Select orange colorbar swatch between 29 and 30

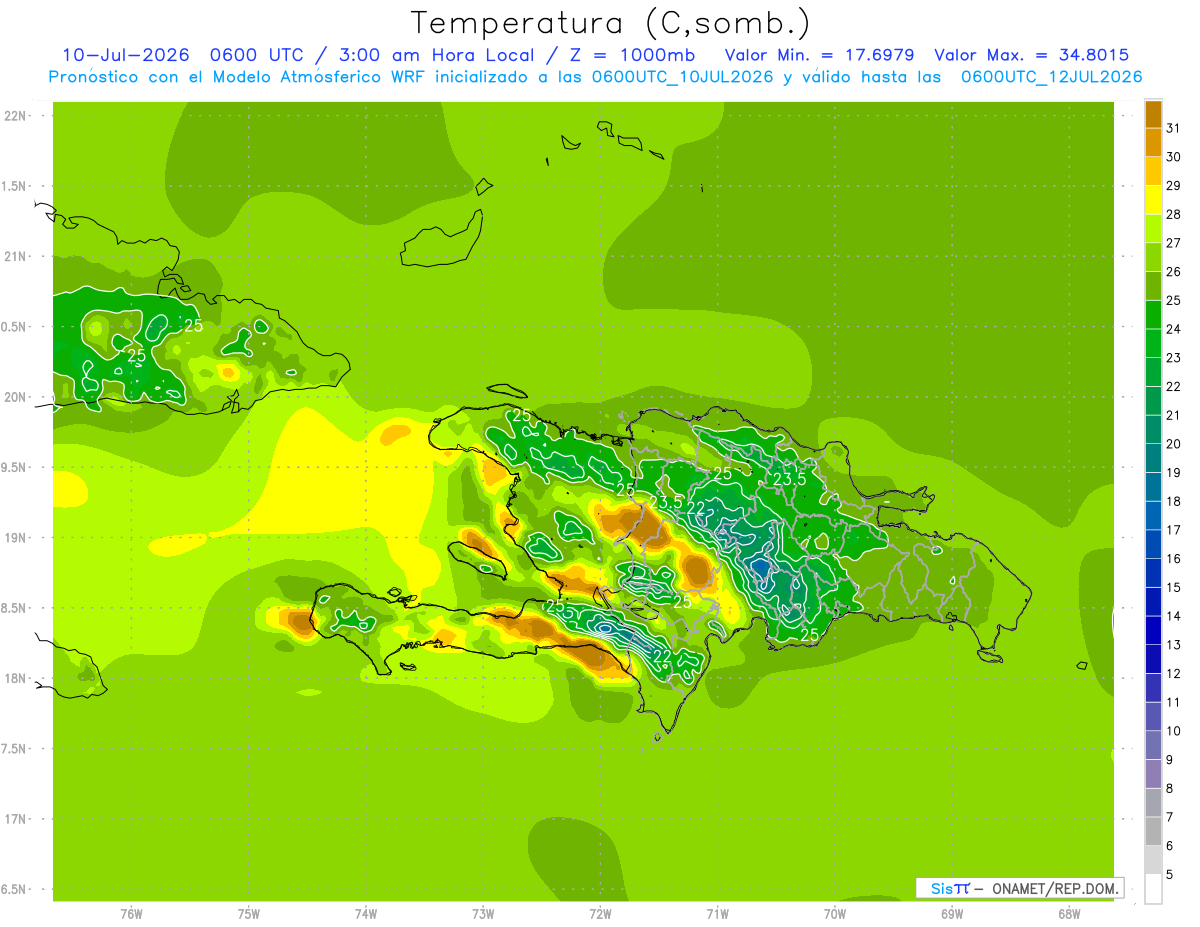tap(1153, 171)
